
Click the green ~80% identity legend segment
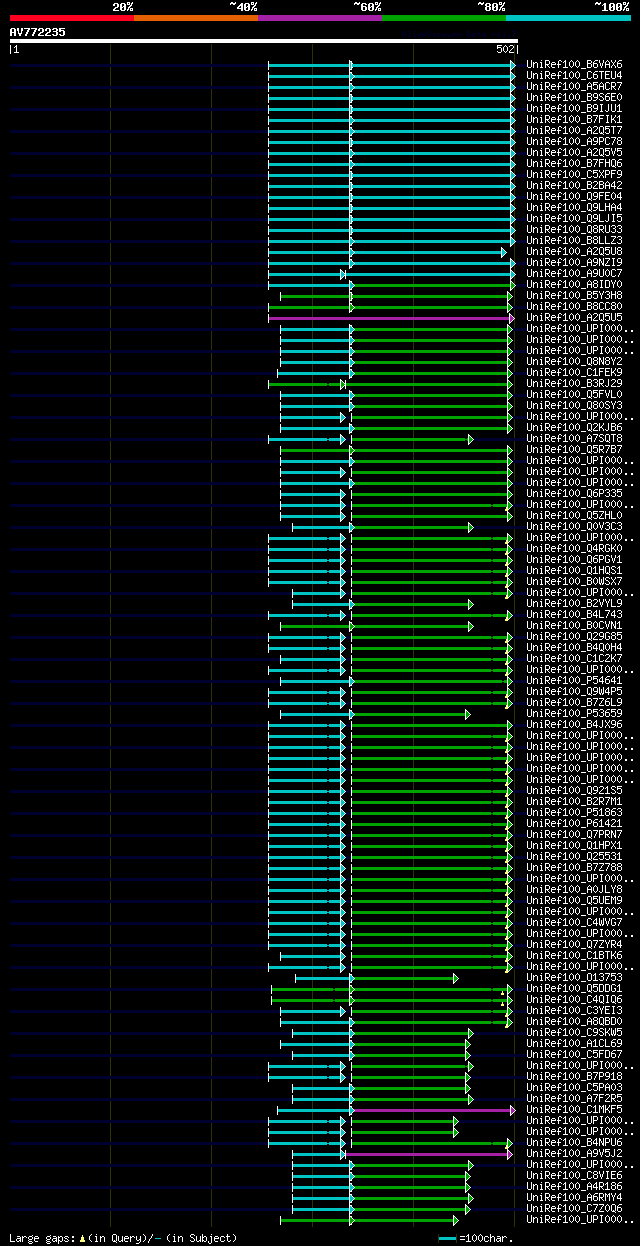point(443,18)
